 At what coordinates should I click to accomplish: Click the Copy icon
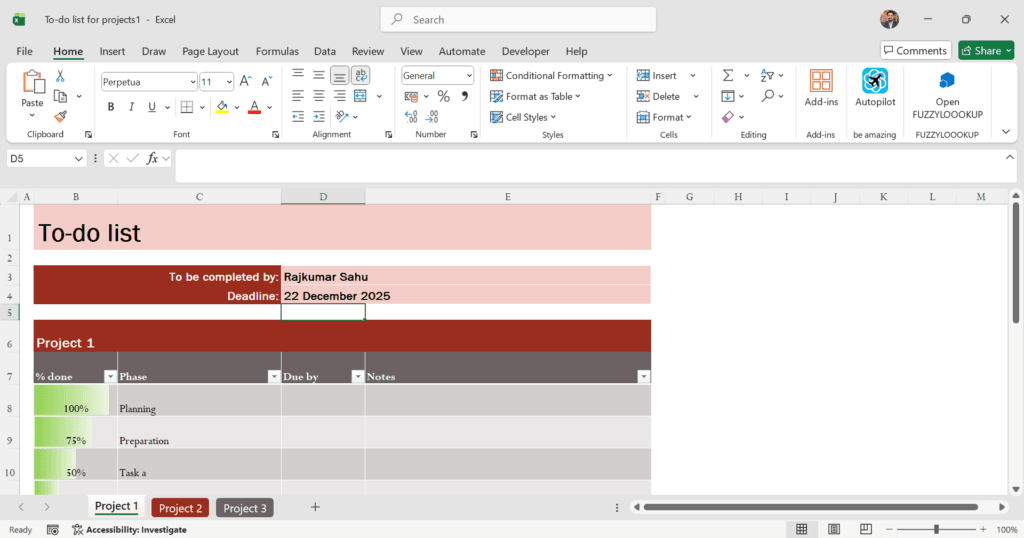(60, 97)
